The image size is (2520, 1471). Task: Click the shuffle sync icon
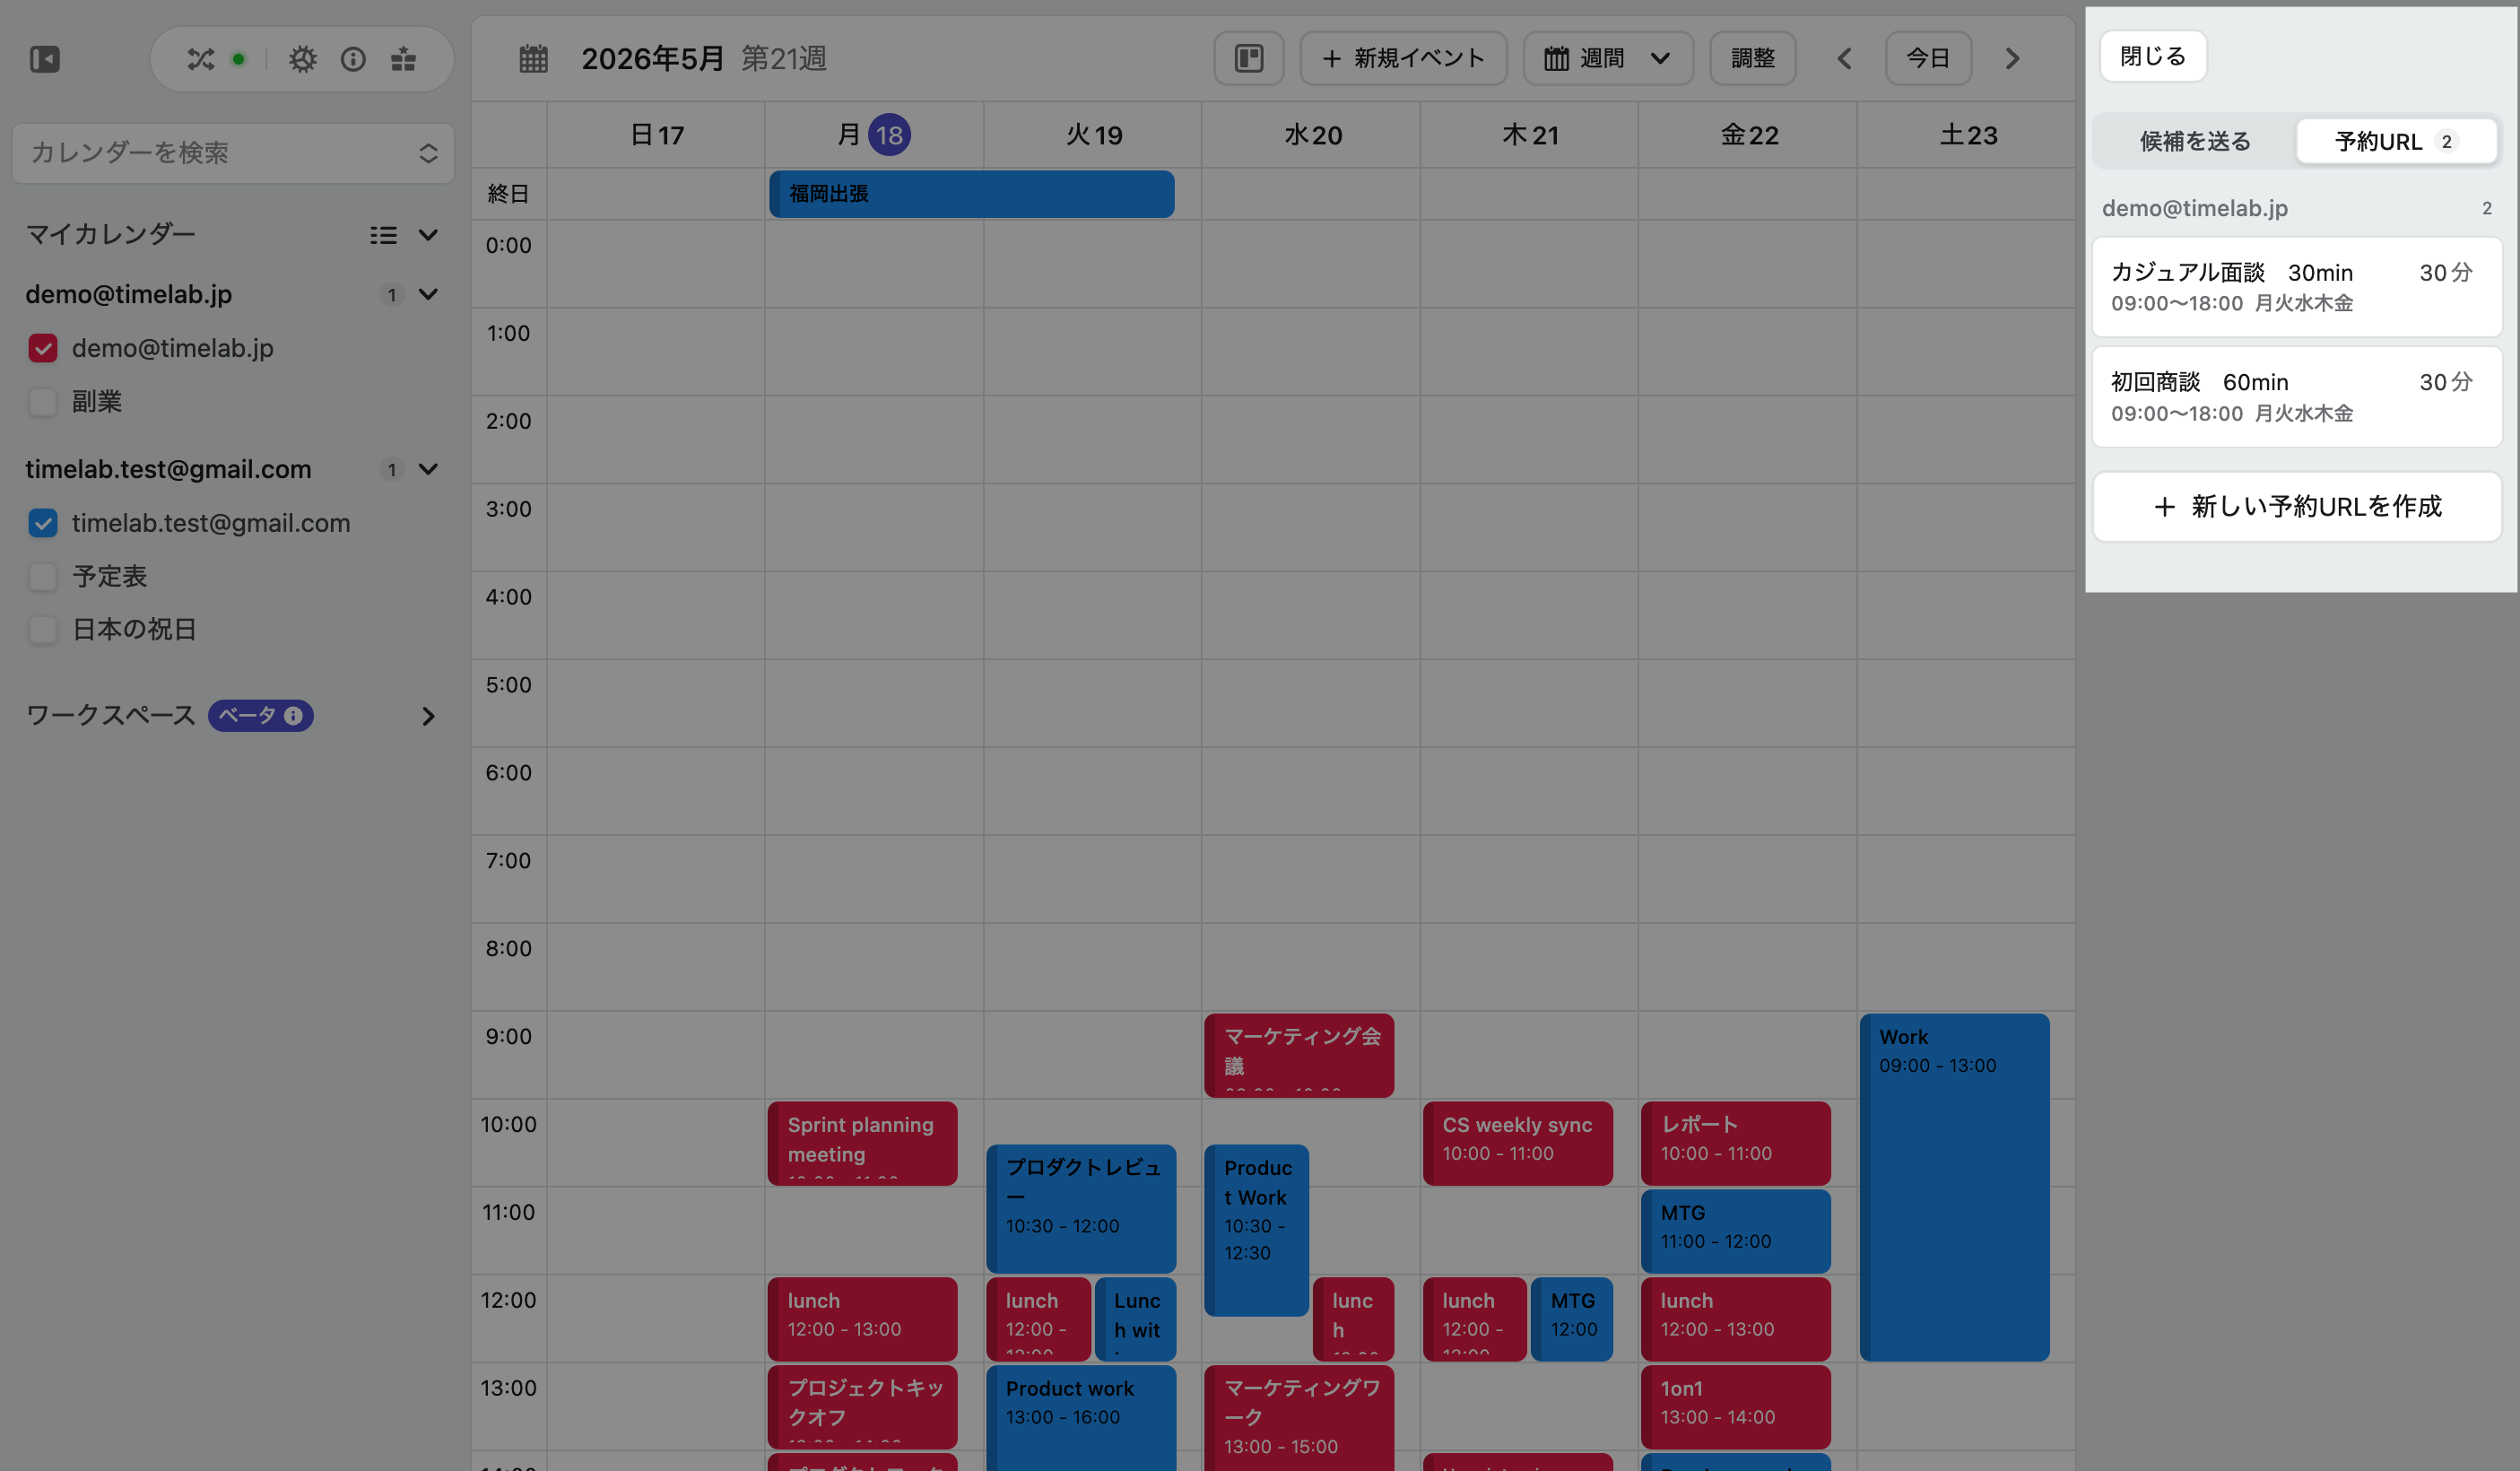[201, 59]
